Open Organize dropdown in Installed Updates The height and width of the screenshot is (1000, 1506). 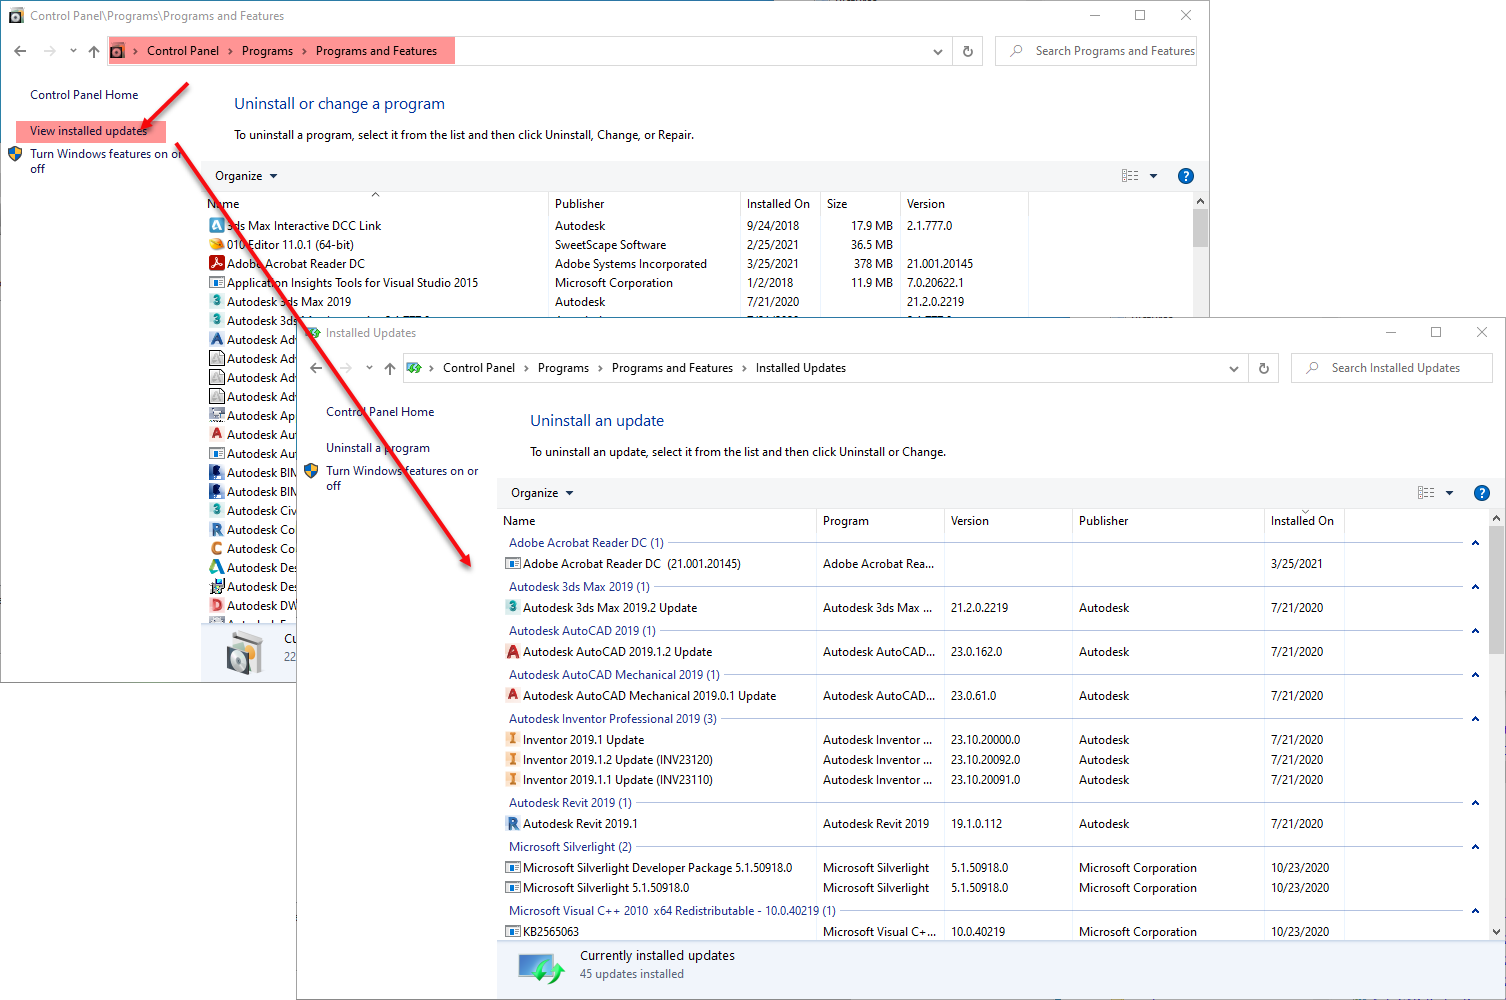click(x=542, y=493)
